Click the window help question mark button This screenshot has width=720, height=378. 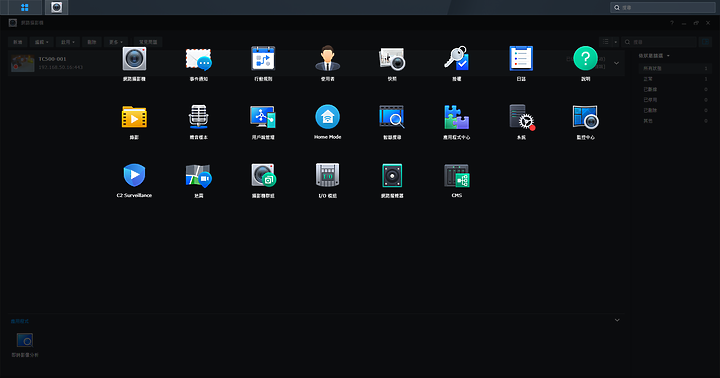672,23
